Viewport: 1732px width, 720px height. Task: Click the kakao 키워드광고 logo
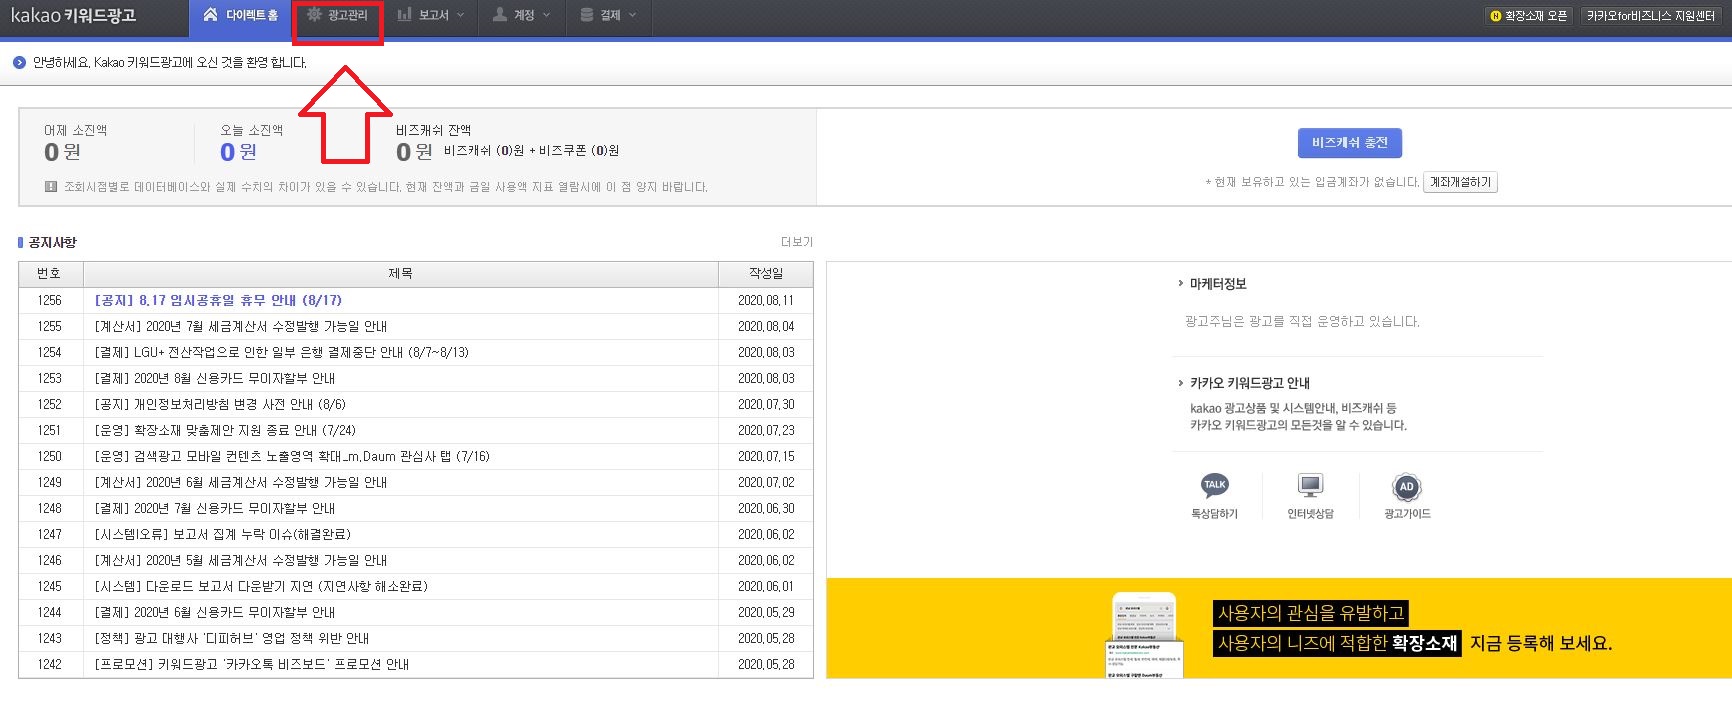click(x=73, y=16)
